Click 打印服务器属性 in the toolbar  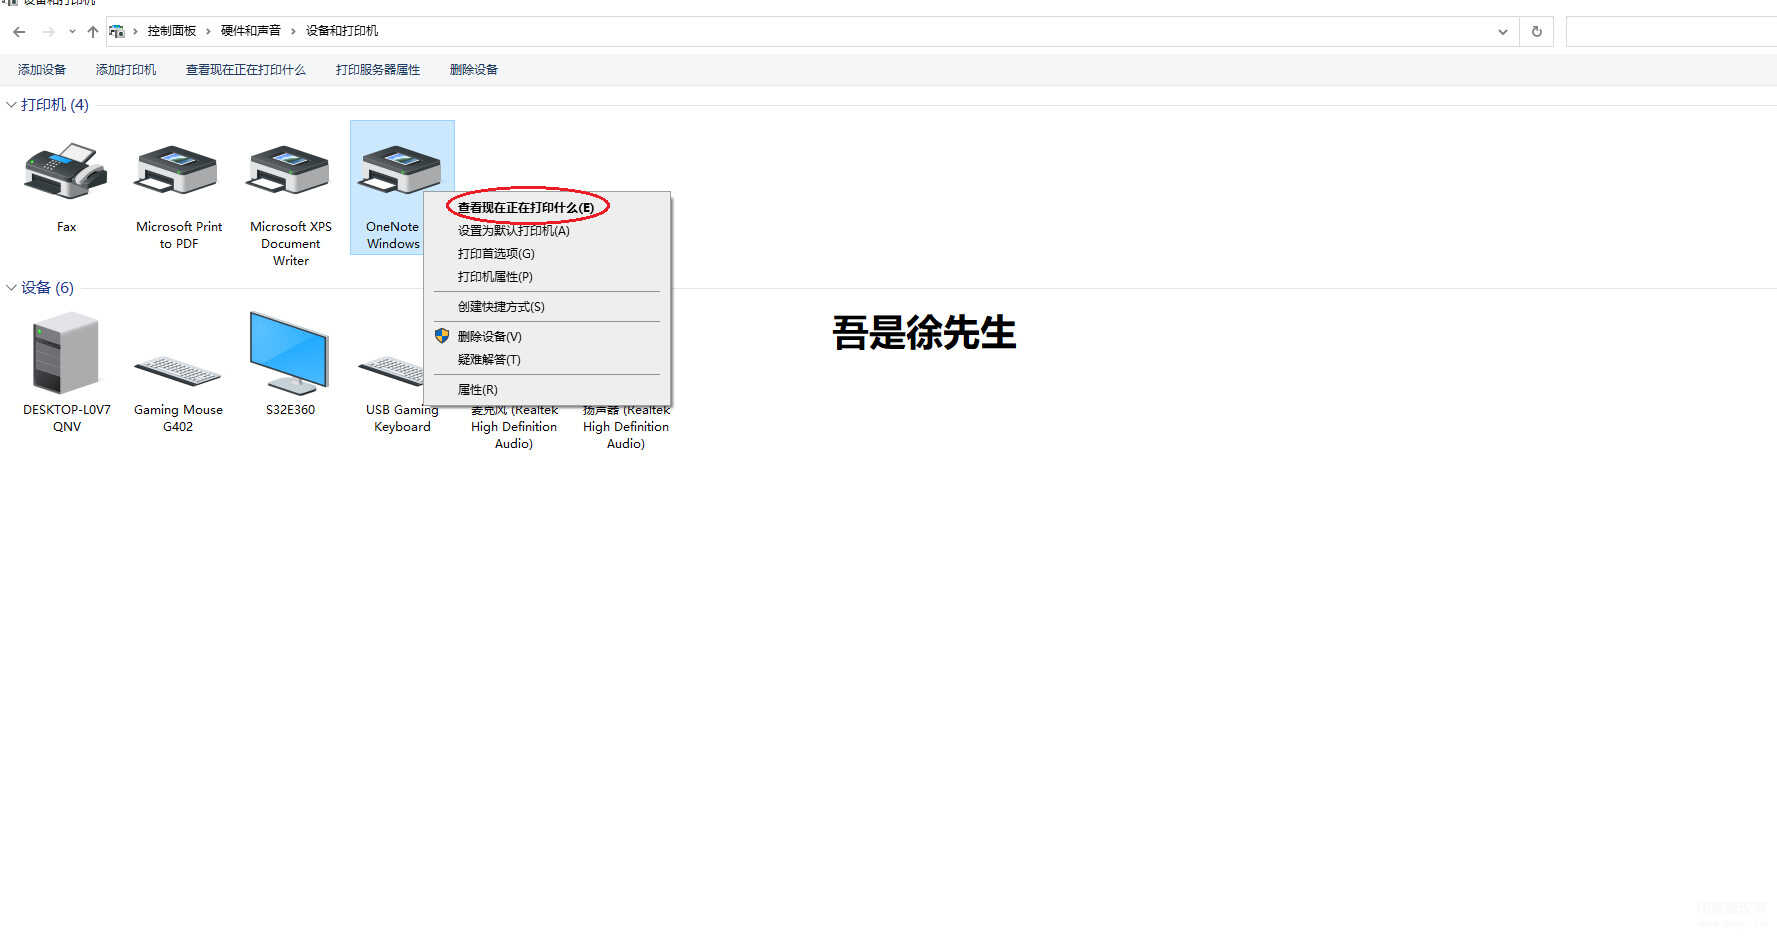[378, 70]
